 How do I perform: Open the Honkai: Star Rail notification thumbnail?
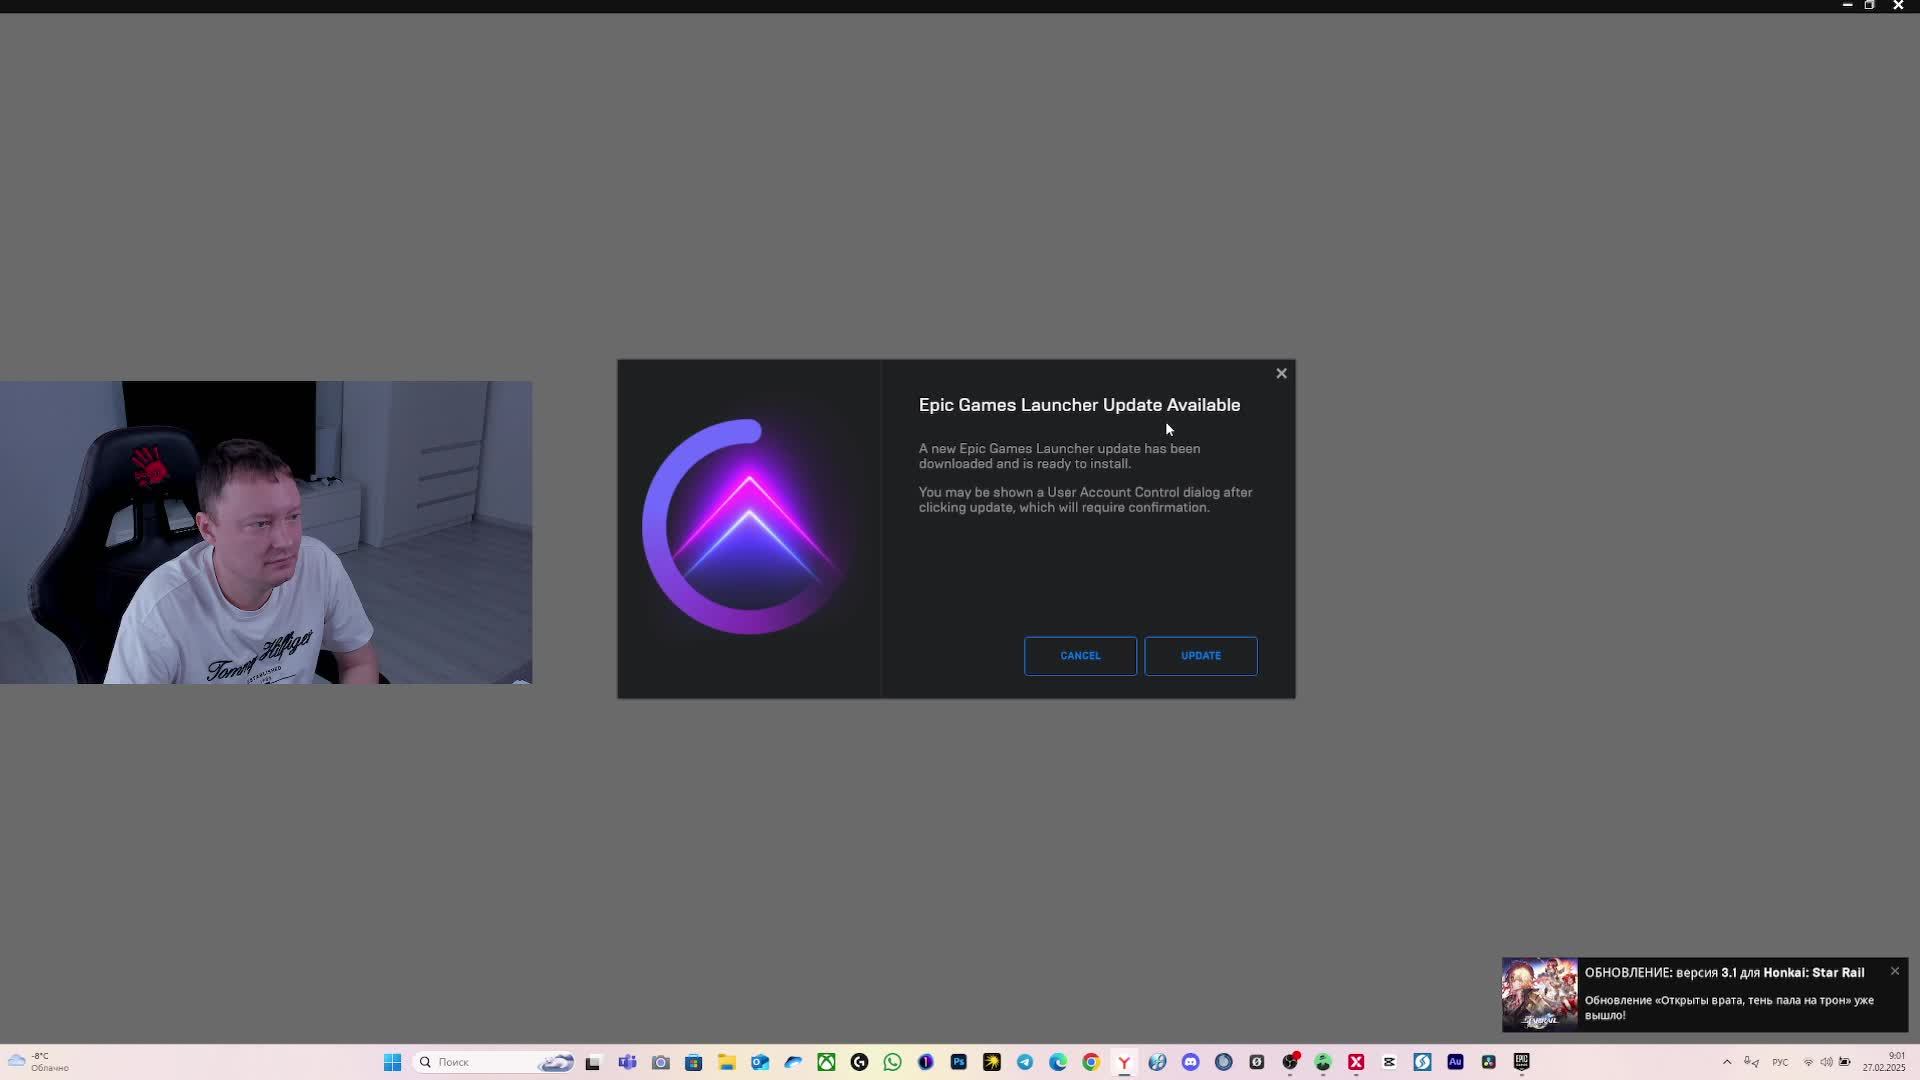point(1539,994)
